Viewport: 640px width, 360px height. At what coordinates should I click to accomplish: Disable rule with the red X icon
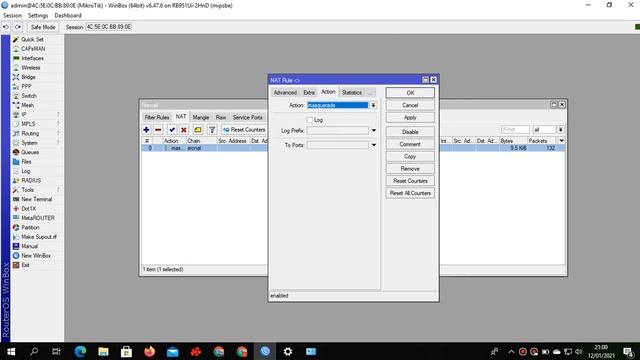(184, 130)
